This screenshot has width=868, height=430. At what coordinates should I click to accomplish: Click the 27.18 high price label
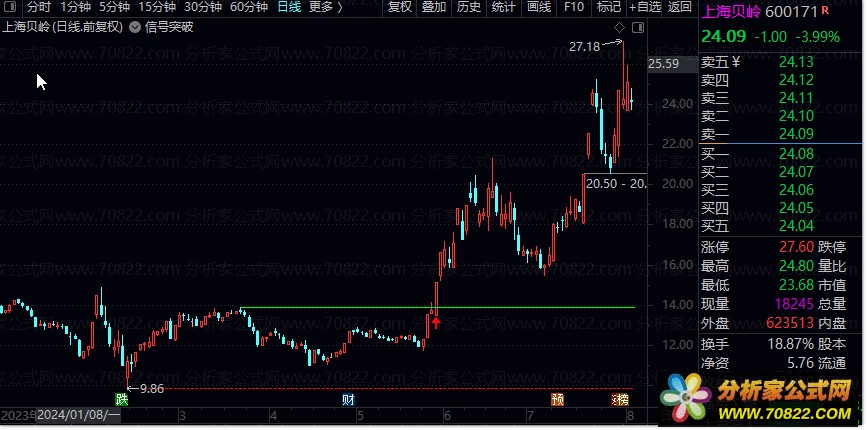click(585, 46)
